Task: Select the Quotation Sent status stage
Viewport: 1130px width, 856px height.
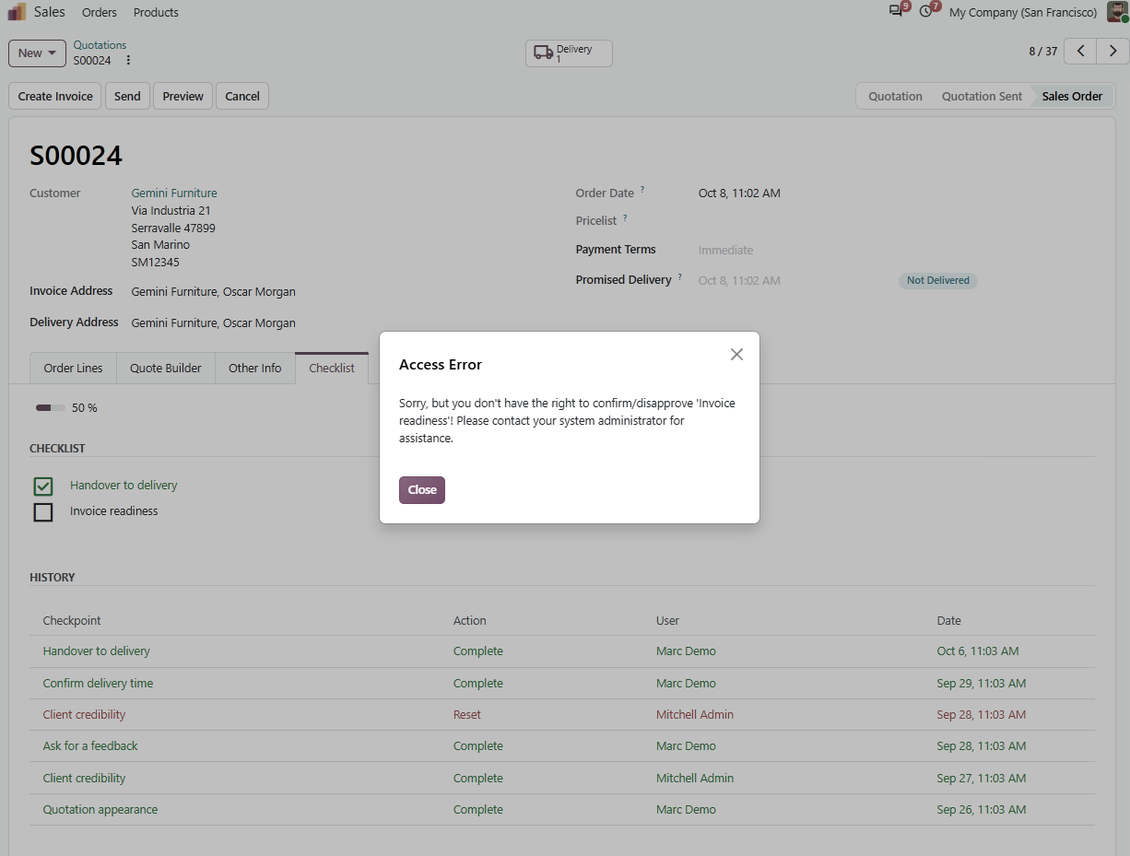Action: click(x=982, y=96)
